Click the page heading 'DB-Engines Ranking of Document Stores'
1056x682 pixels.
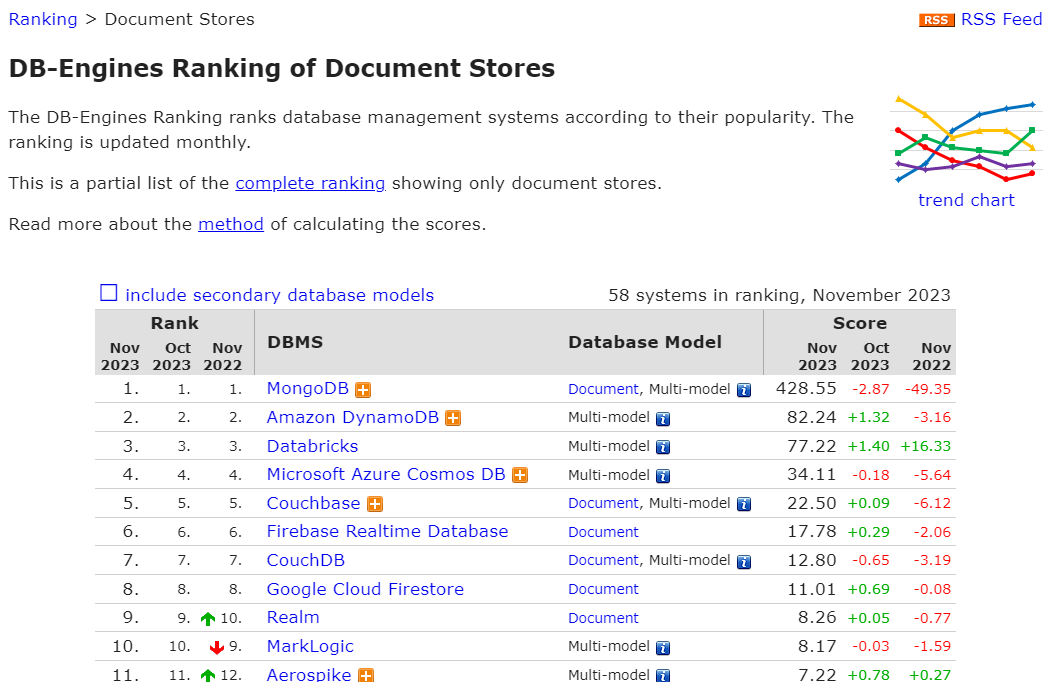pyautogui.click(x=282, y=69)
